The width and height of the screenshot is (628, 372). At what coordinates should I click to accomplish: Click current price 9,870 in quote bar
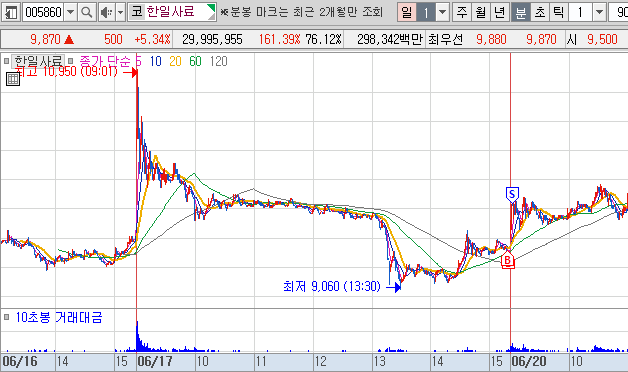pos(45,39)
